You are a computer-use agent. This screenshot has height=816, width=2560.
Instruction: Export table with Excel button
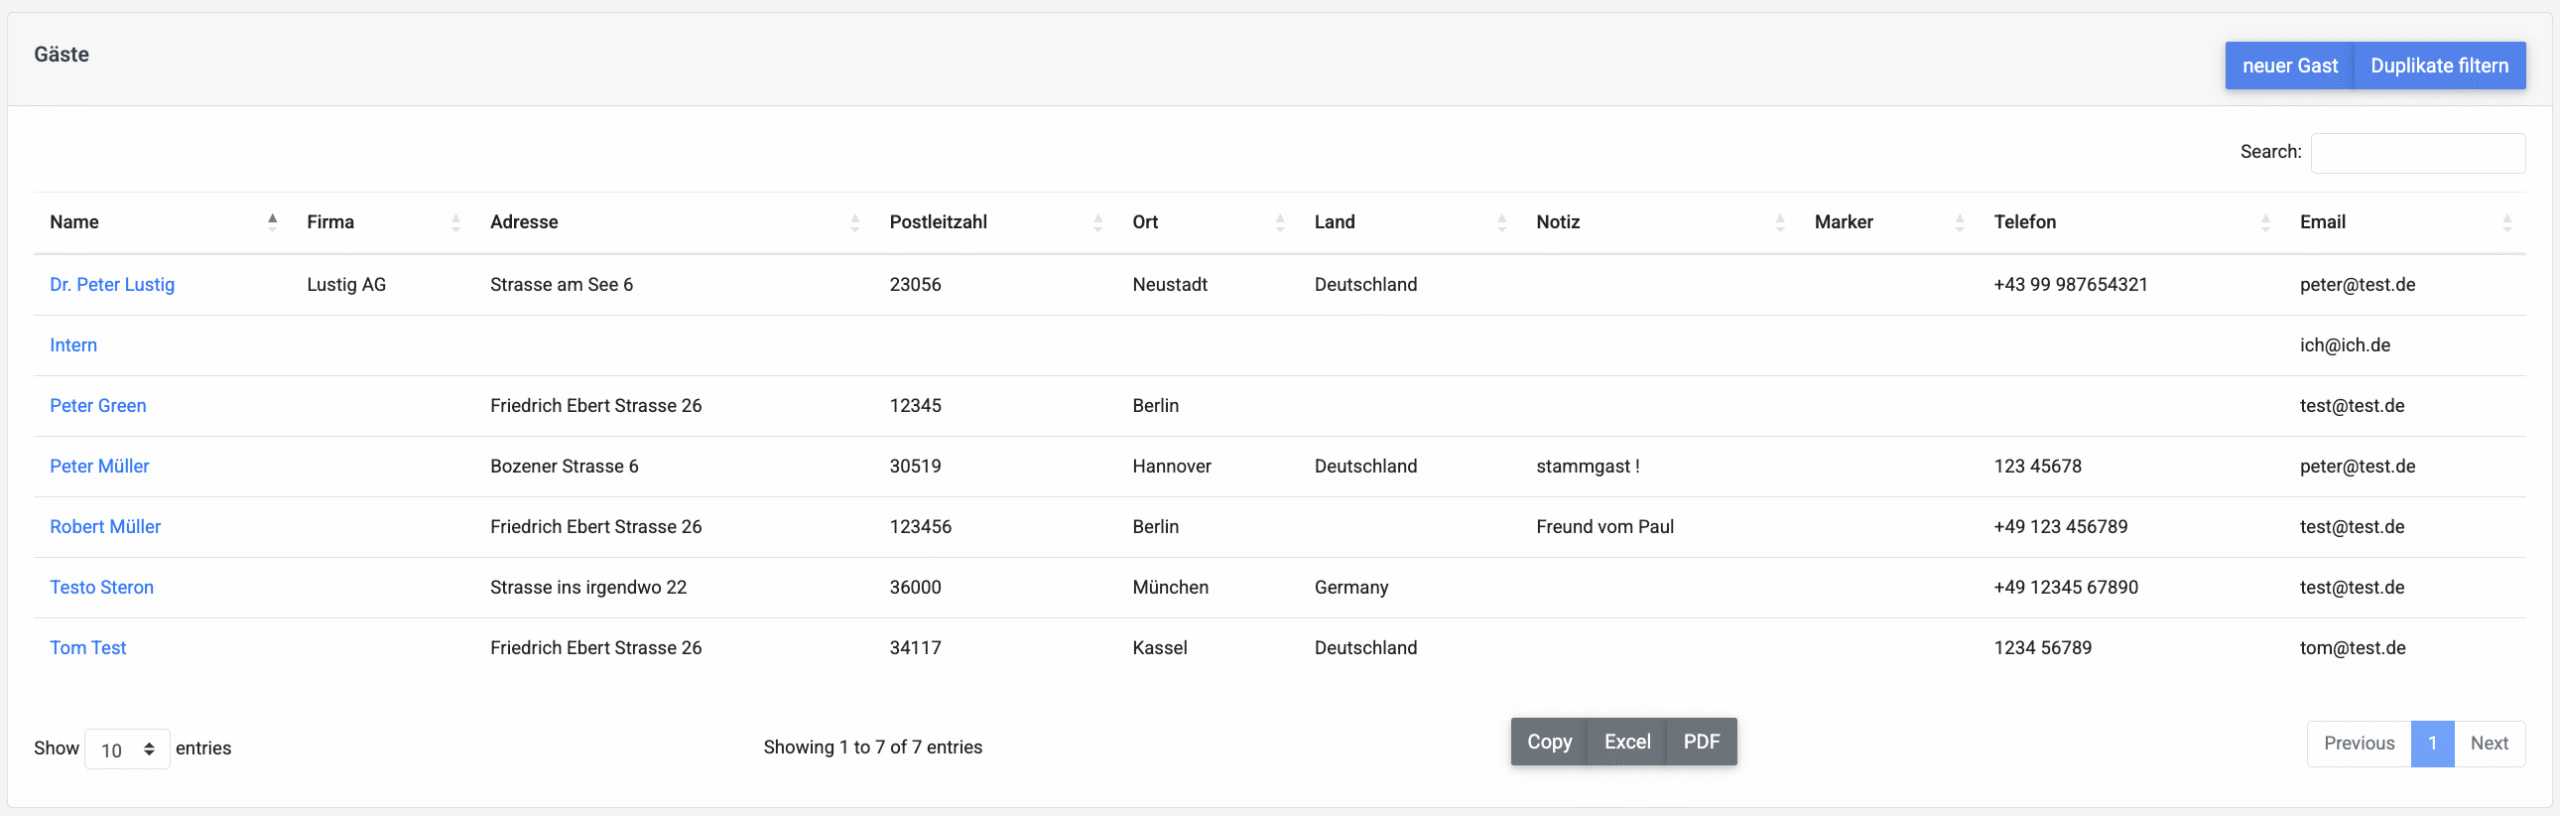tap(1627, 742)
